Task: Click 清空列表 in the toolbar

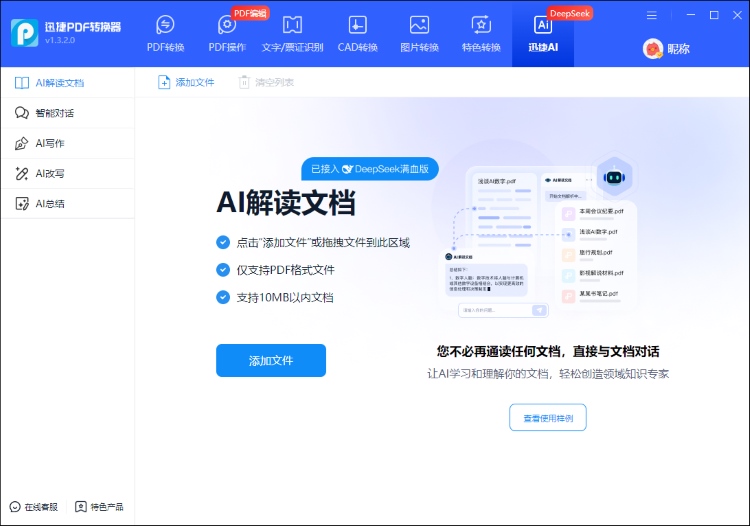Action: coord(266,82)
